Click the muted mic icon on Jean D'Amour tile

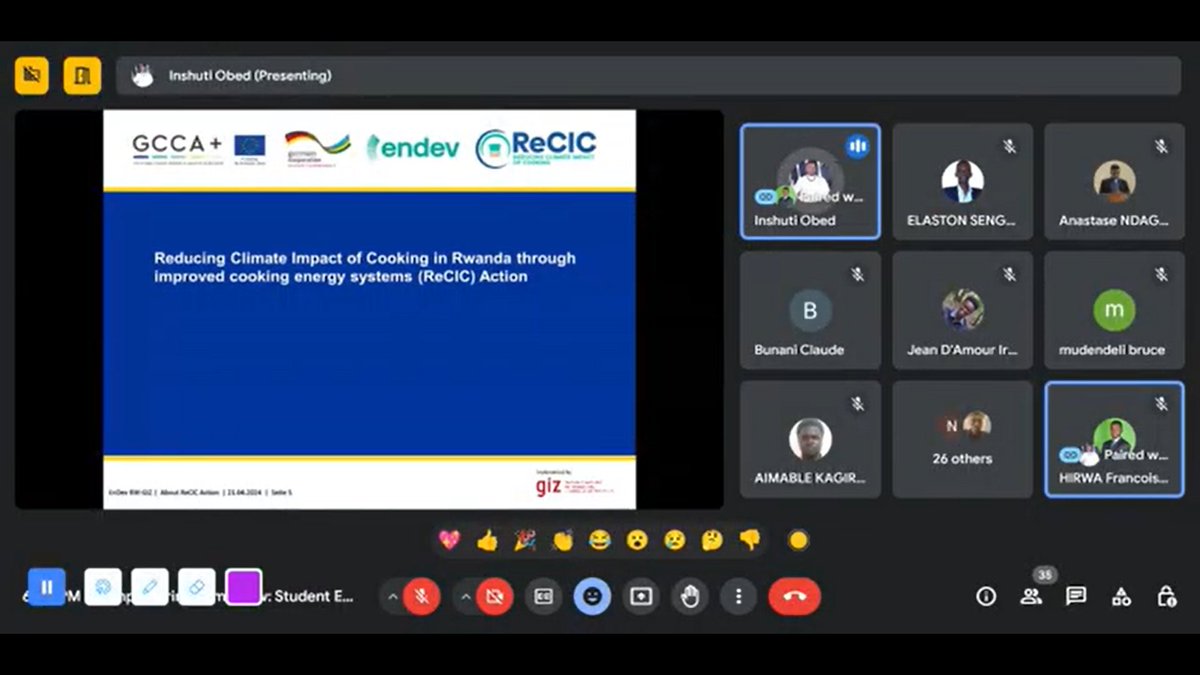click(1009, 274)
